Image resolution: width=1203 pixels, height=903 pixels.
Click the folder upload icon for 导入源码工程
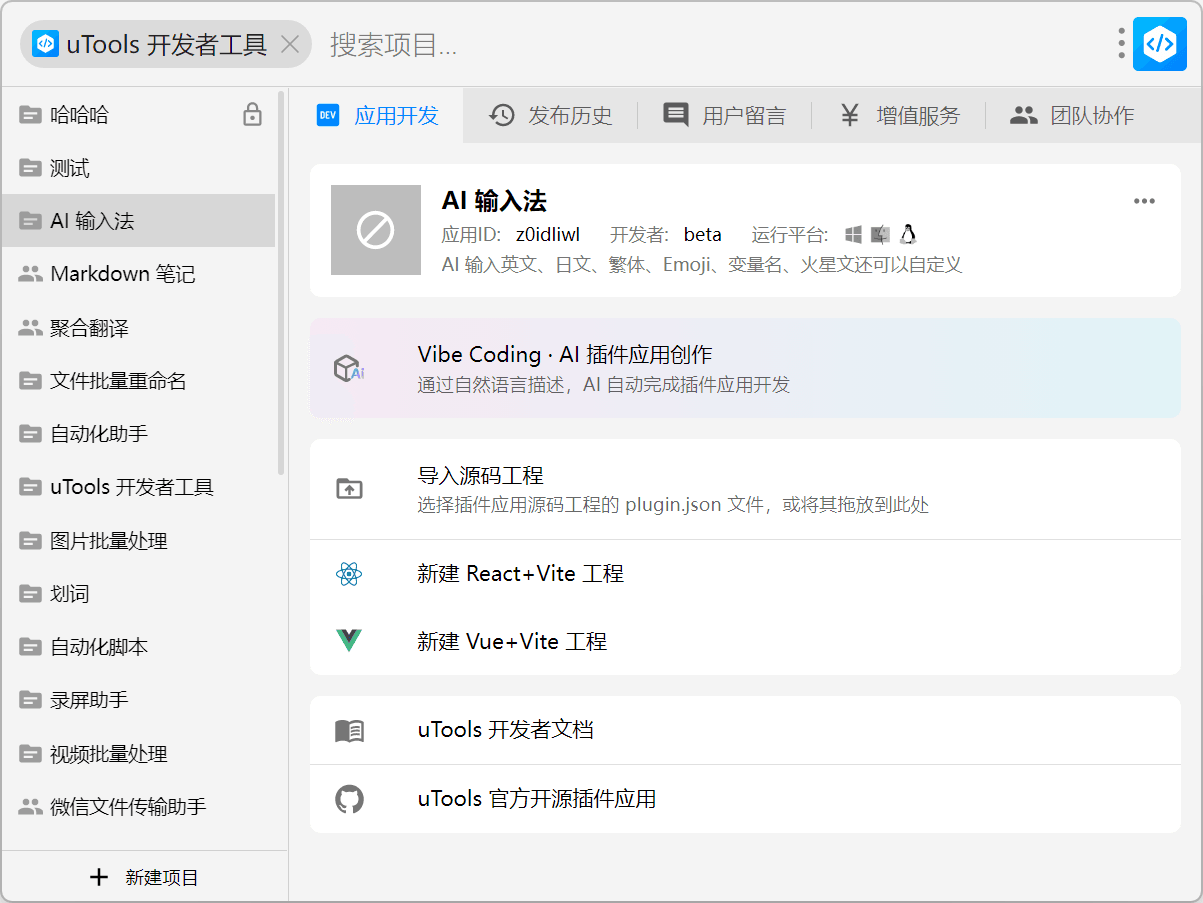[349, 489]
